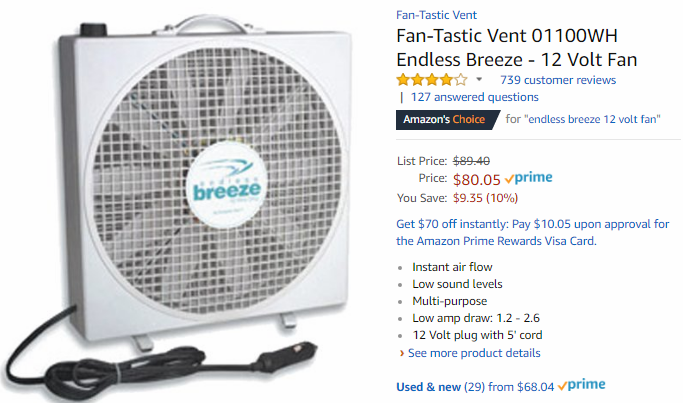683x403 pixels.
Task: Click the orange chevron before See more
Action: point(402,353)
